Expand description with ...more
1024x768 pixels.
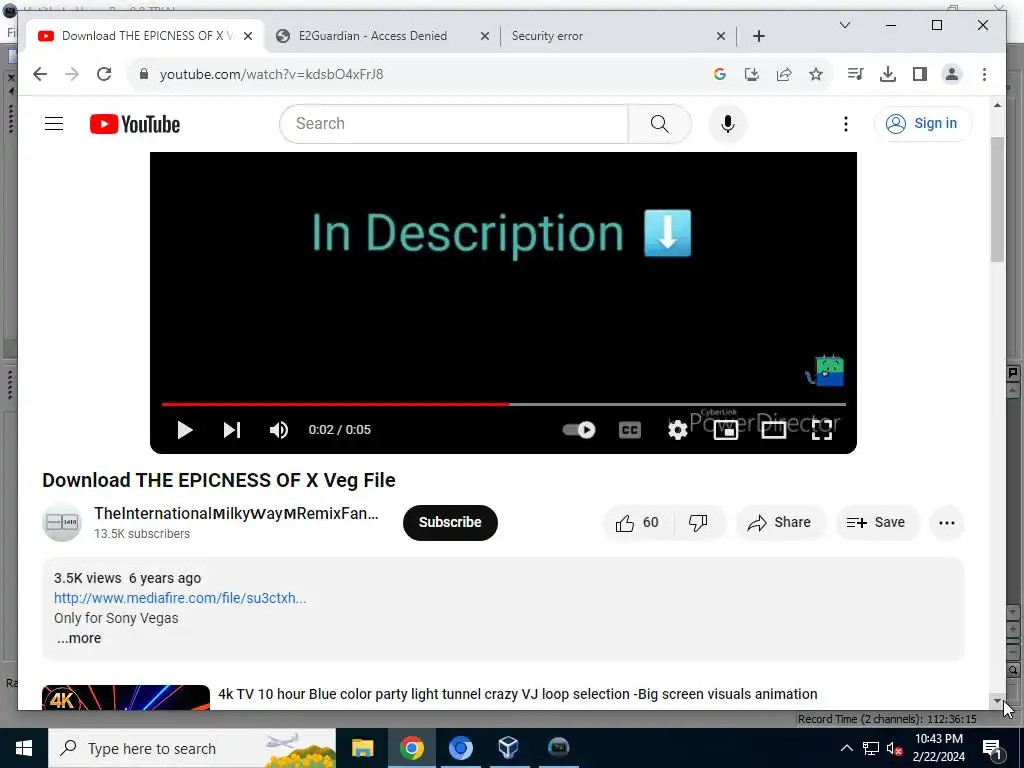(78, 638)
